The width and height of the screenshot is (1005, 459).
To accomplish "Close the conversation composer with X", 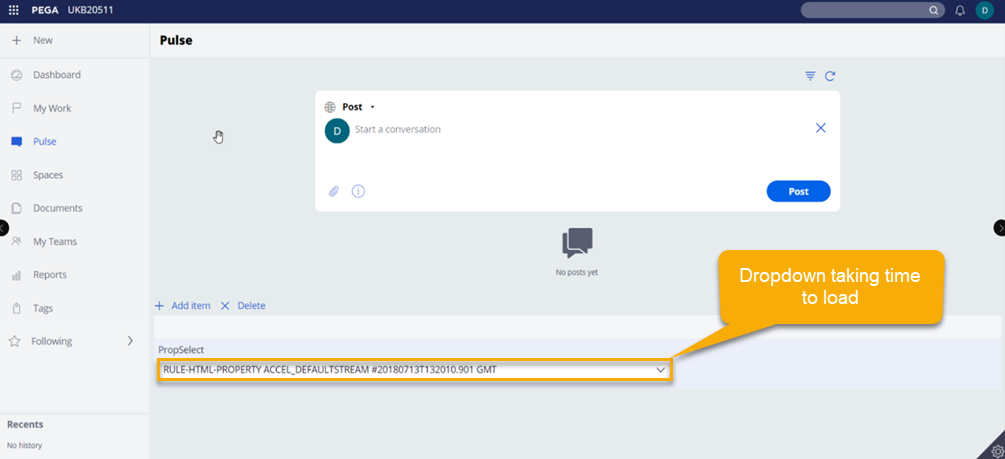I will click(820, 128).
